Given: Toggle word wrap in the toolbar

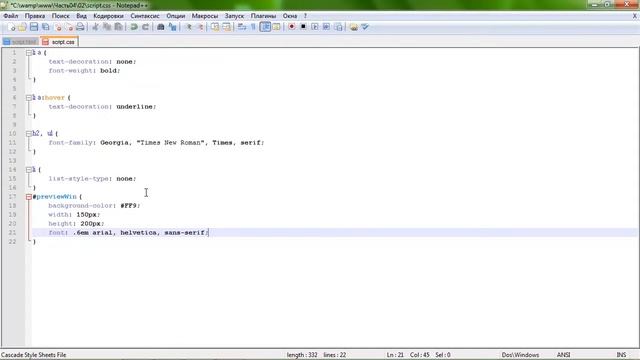Looking at the screenshot, I should click(x=242, y=27).
